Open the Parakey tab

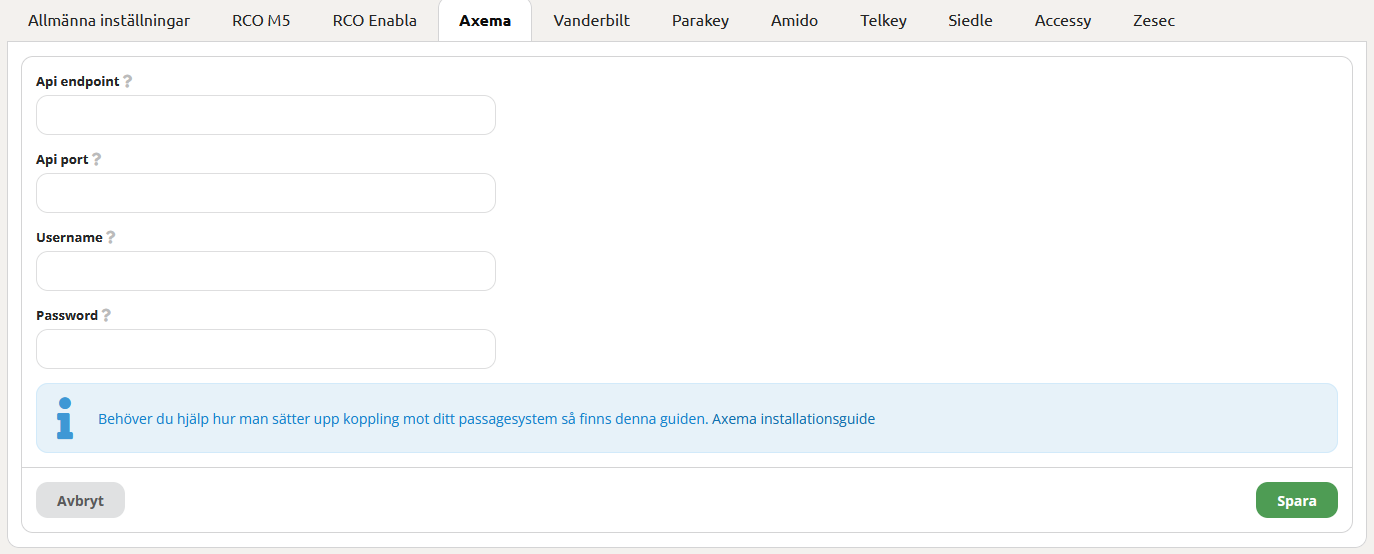pos(701,21)
